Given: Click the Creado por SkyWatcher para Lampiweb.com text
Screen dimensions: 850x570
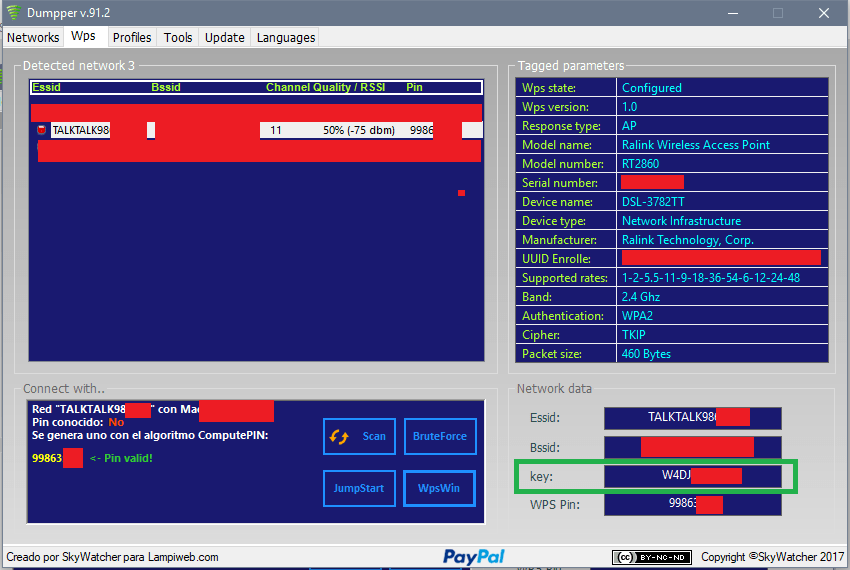Looking at the screenshot, I should pyautogui.click(x=112, y=557).
